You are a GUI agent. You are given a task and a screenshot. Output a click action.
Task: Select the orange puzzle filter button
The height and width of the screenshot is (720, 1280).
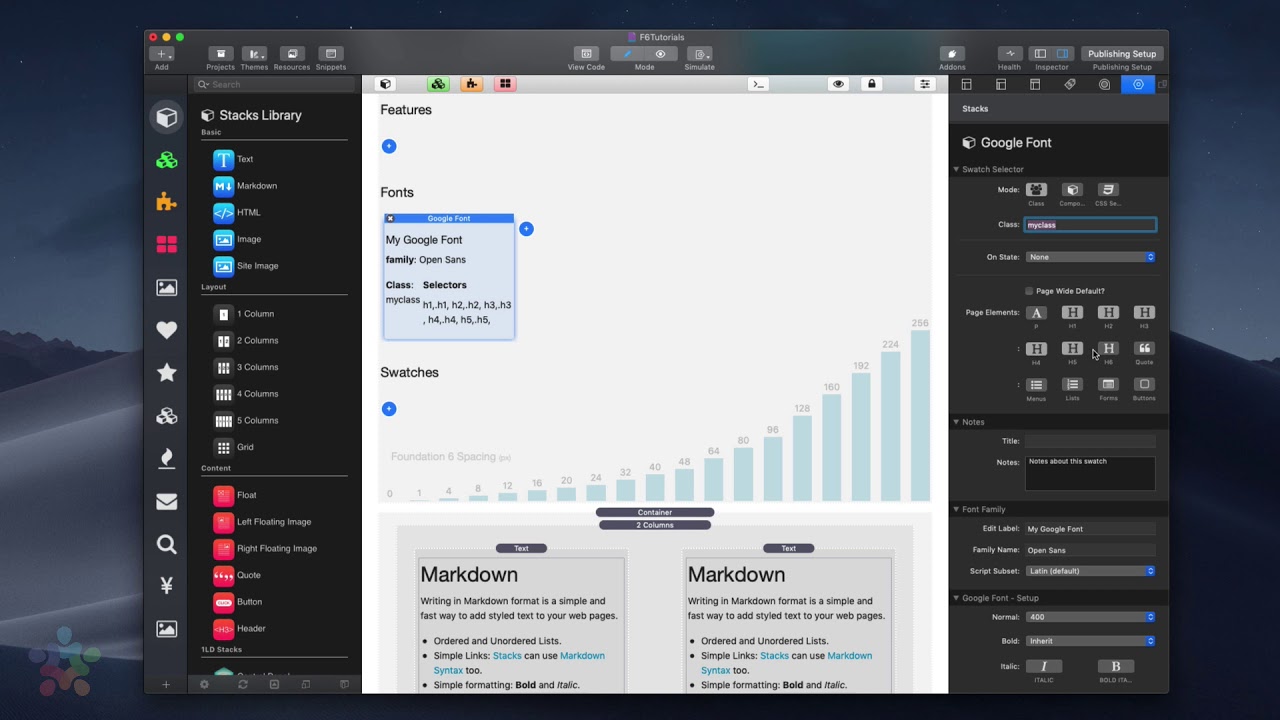471,84
